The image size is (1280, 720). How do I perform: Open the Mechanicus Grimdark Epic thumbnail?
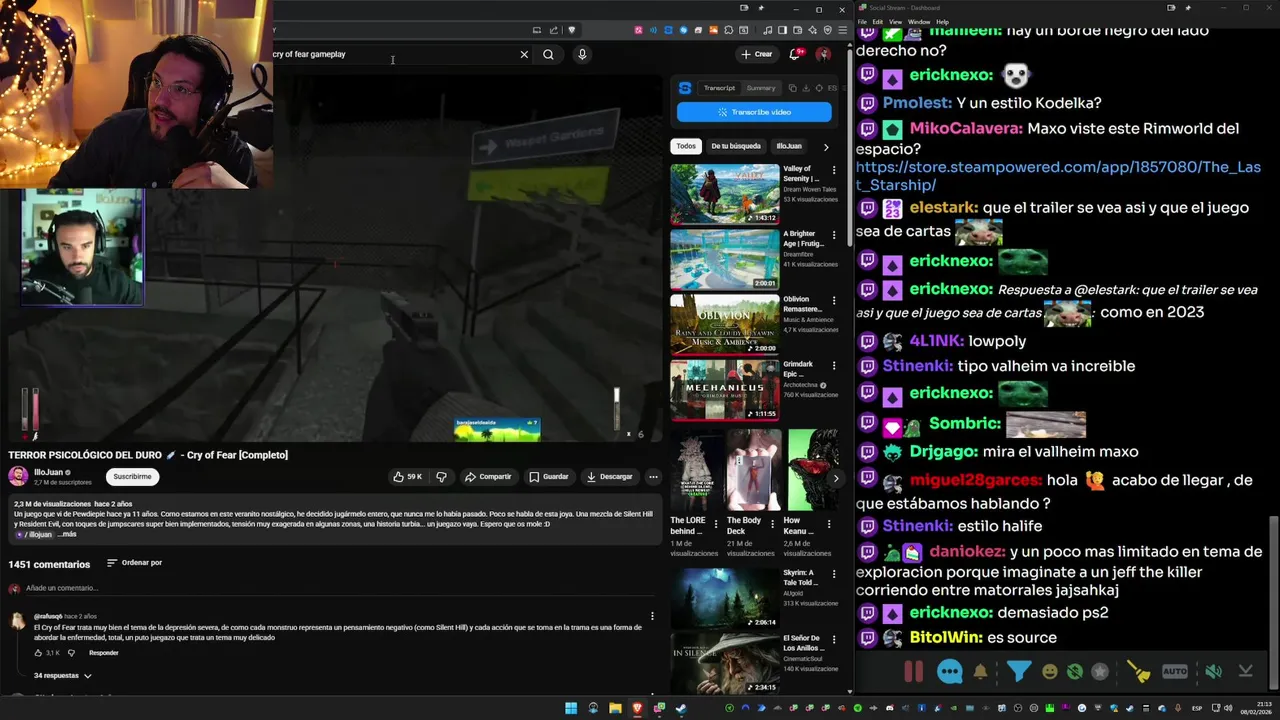[x=724, y=389]
